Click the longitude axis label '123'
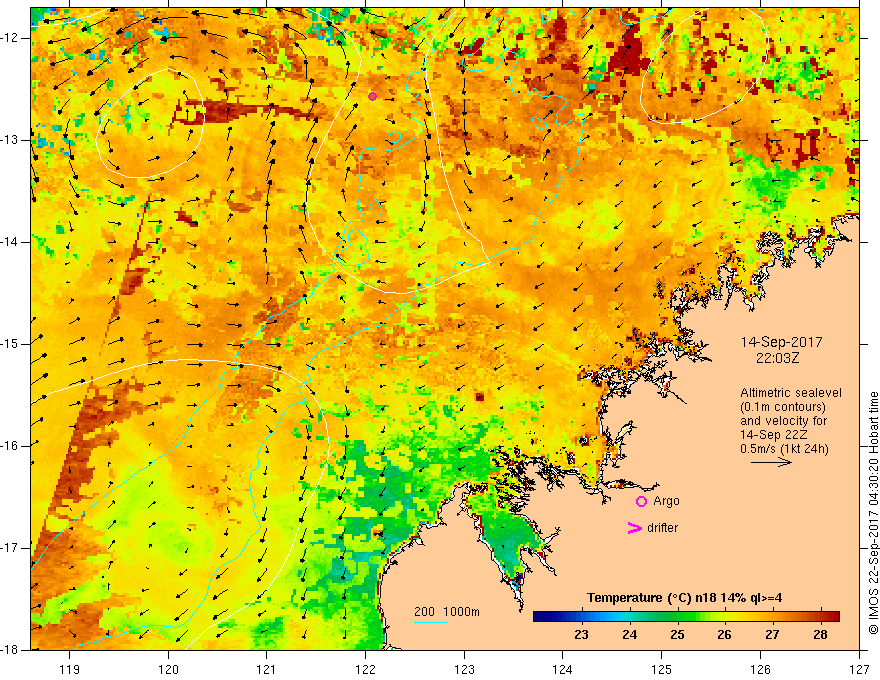 coord(464,669)
